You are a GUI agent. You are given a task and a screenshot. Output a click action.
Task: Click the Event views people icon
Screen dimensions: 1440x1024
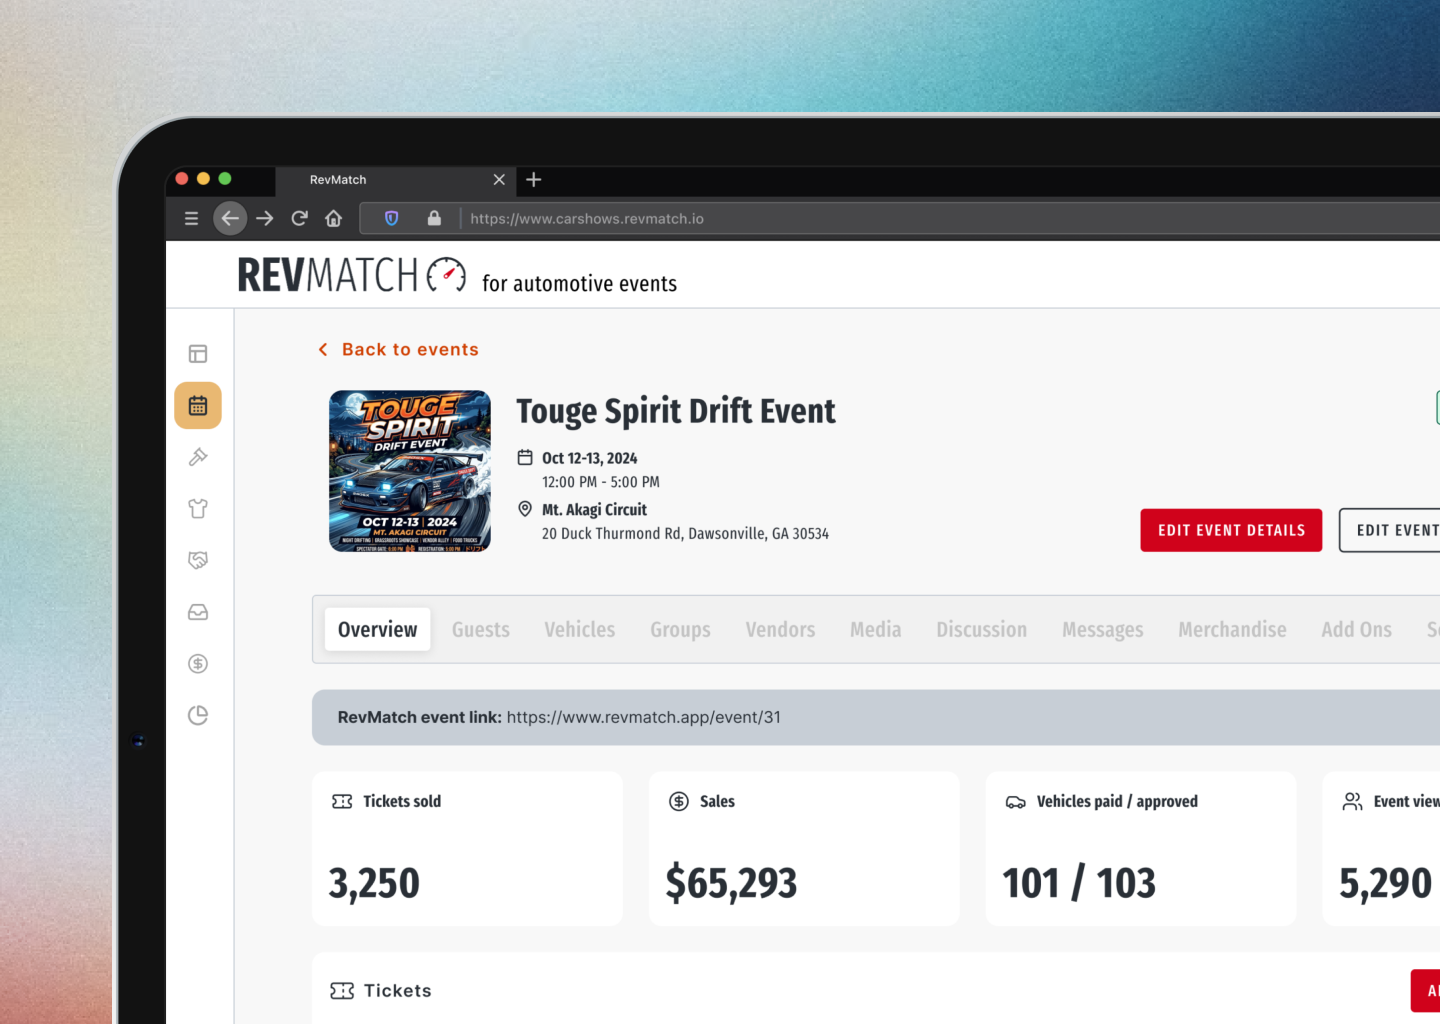(1352, 802)
